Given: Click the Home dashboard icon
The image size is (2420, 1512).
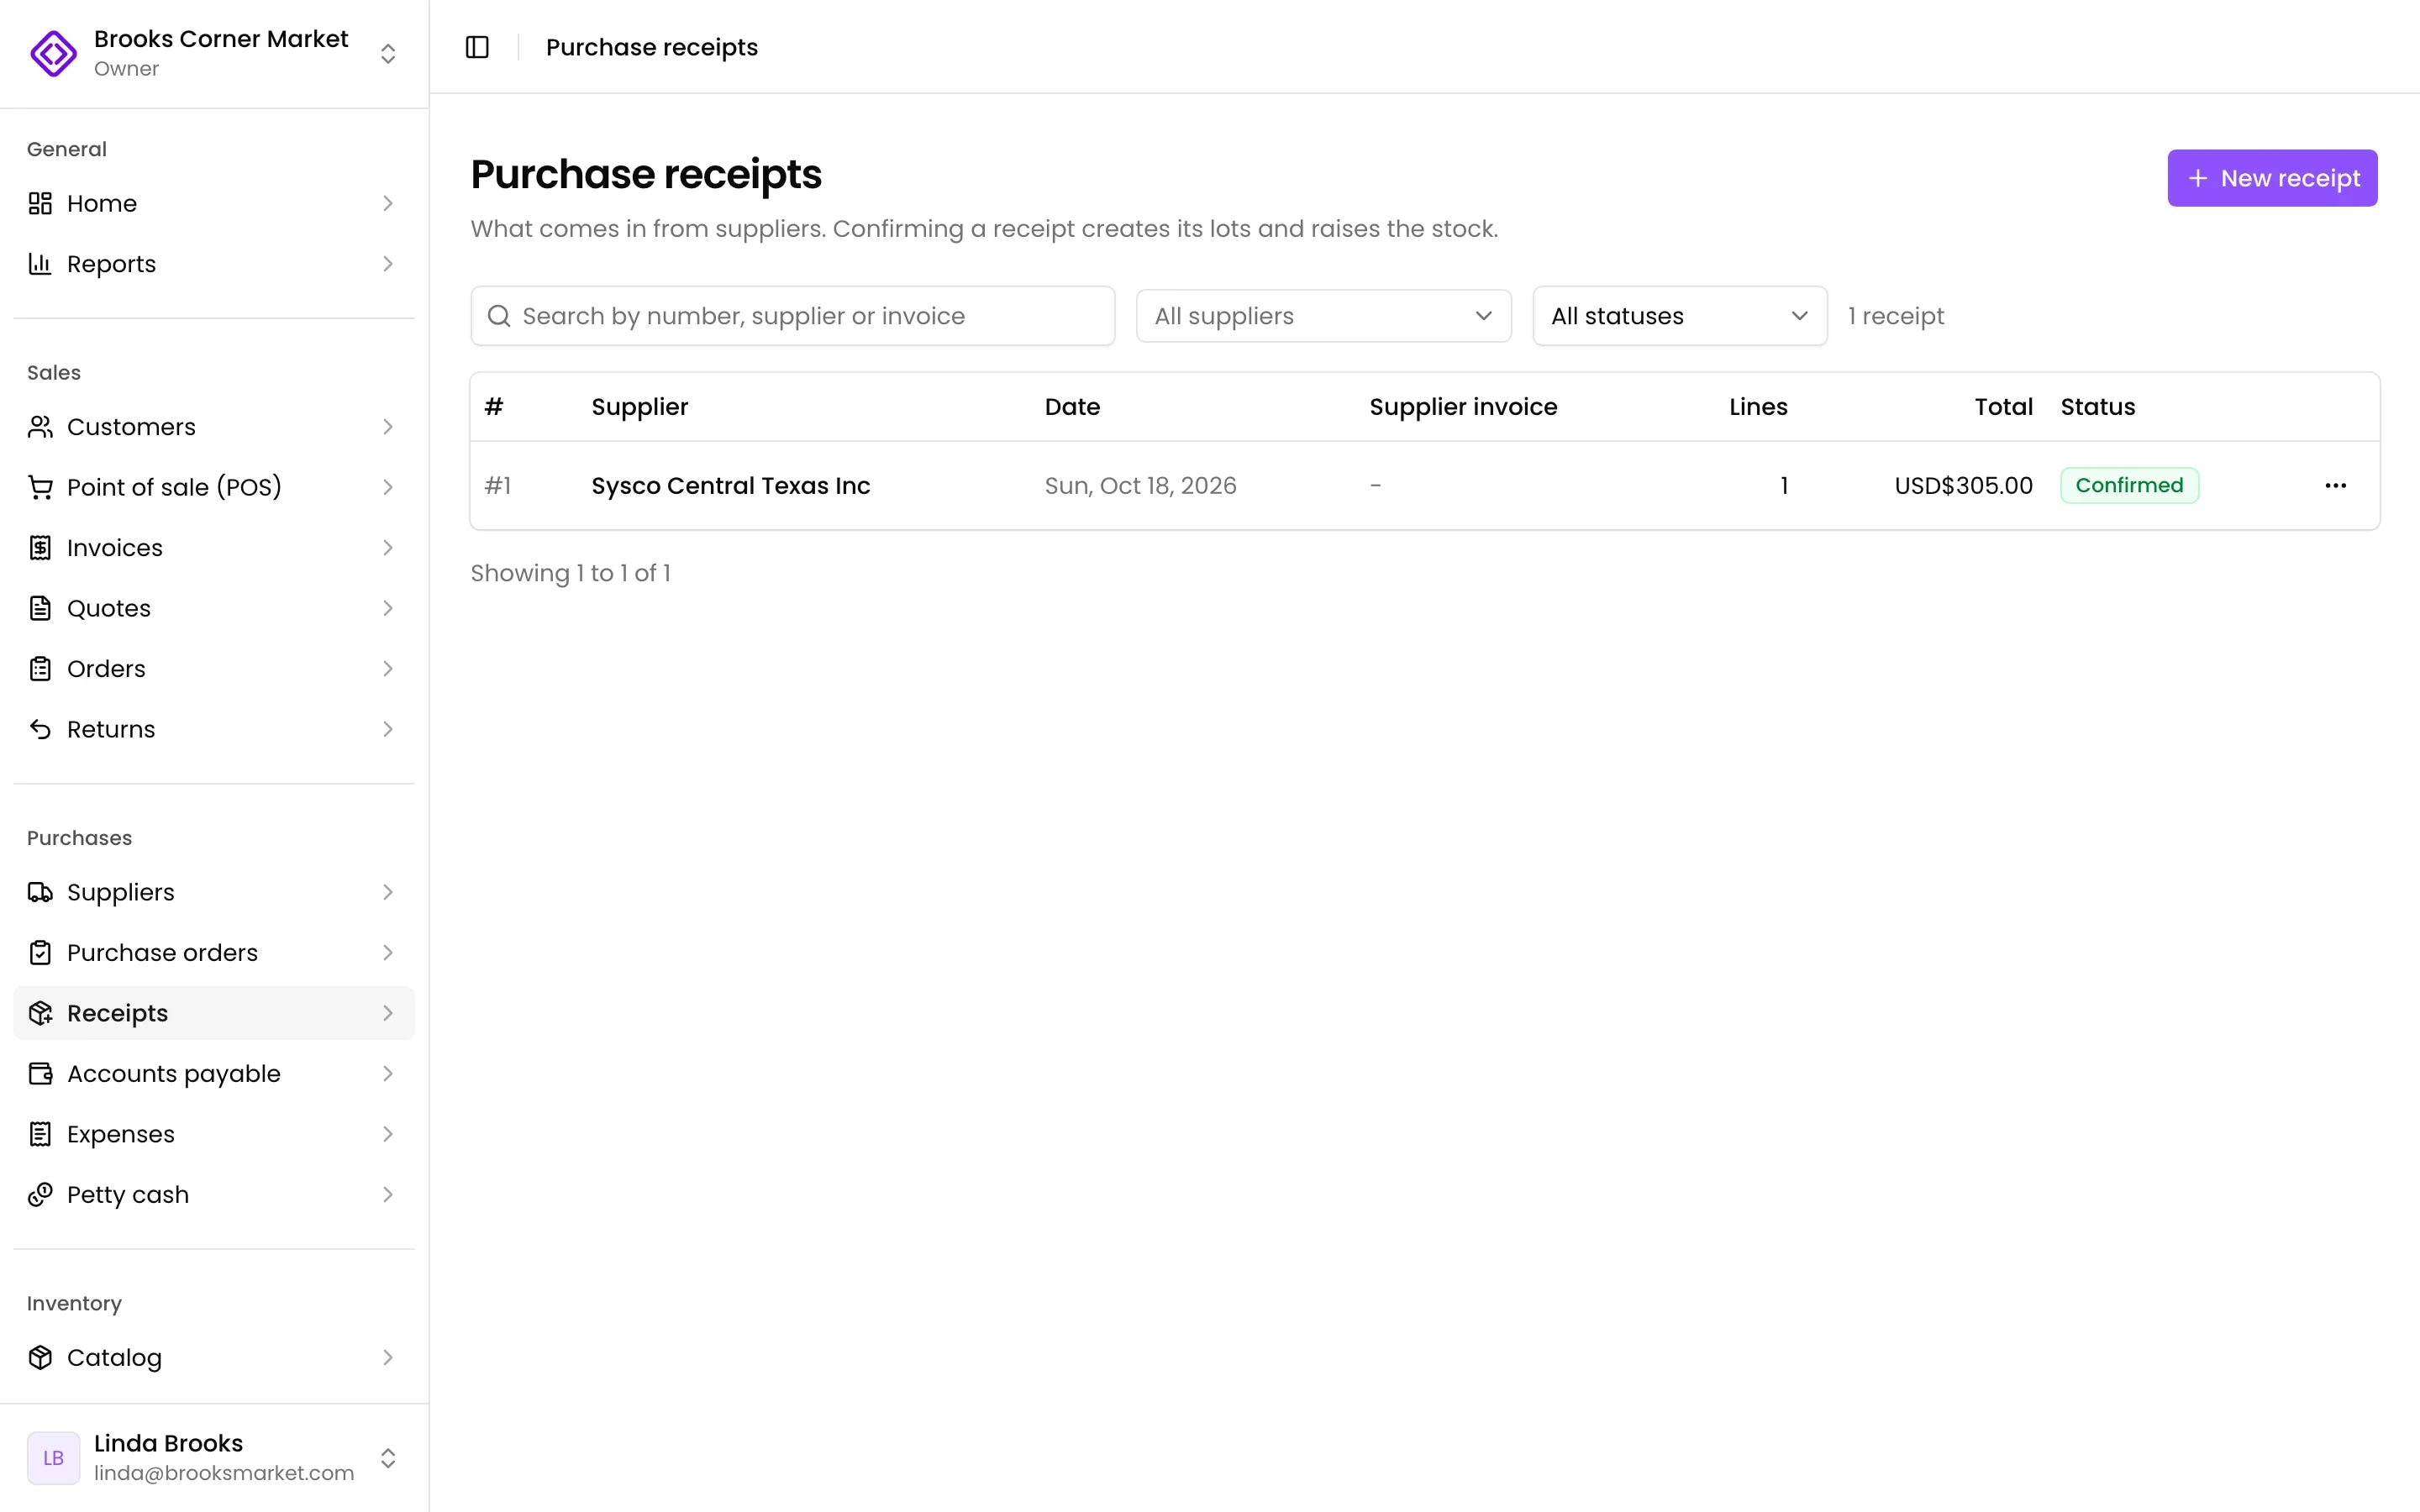Looking at the screenshot, I should (40, 203).
